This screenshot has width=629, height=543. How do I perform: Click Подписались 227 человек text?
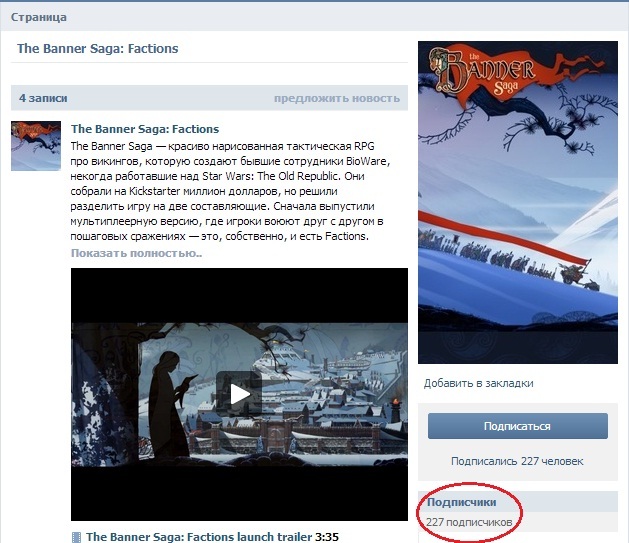point(517,461)
